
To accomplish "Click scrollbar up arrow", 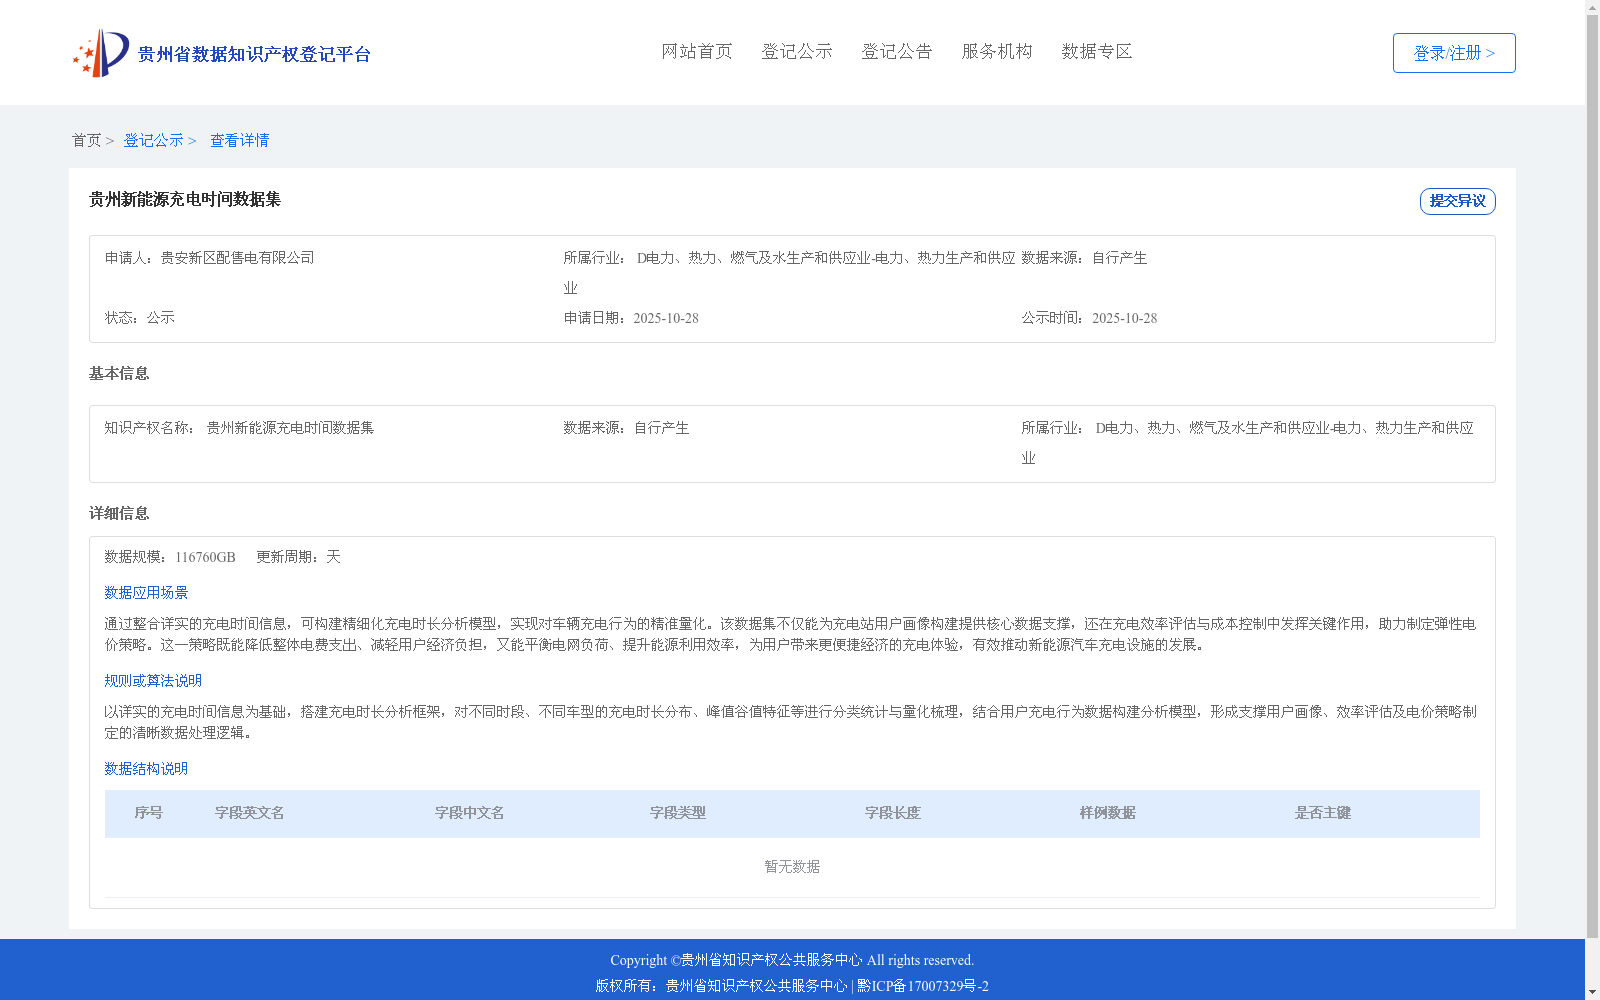I will 1592,8.
